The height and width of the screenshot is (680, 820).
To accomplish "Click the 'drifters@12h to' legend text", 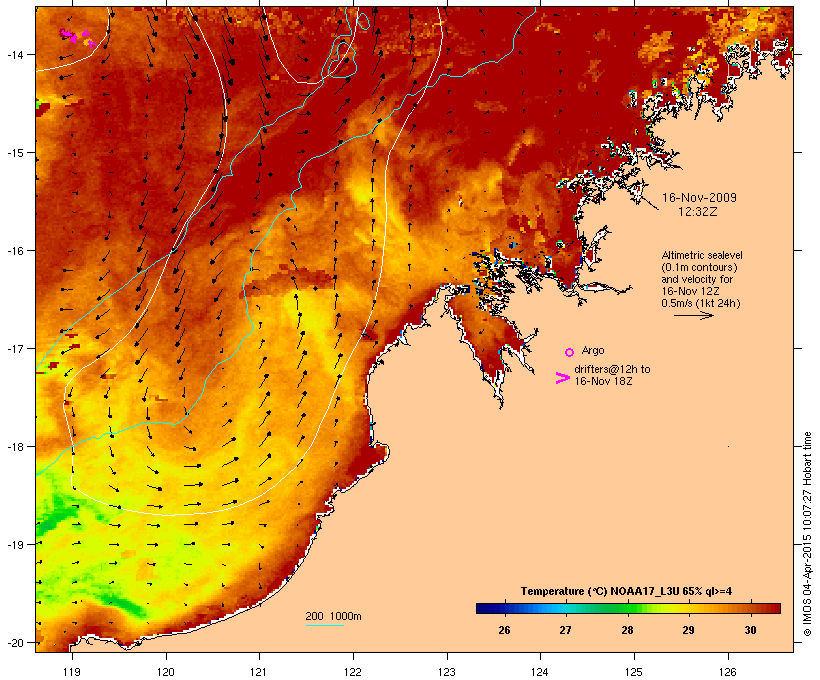I will coord(612,369).
